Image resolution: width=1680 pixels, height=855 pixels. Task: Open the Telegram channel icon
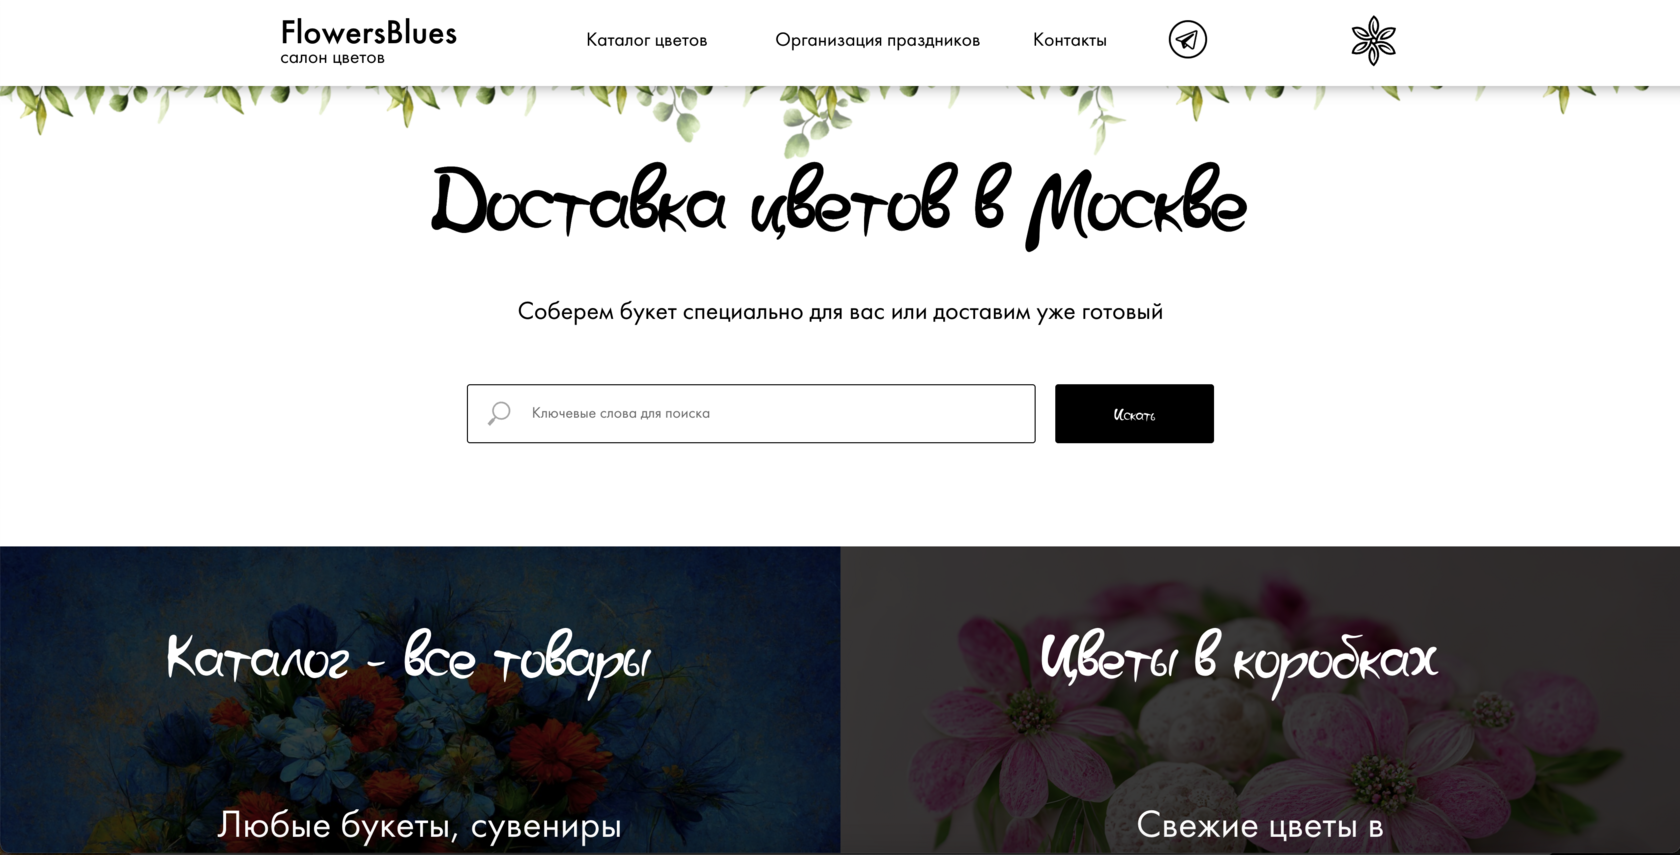(1187, 40)
